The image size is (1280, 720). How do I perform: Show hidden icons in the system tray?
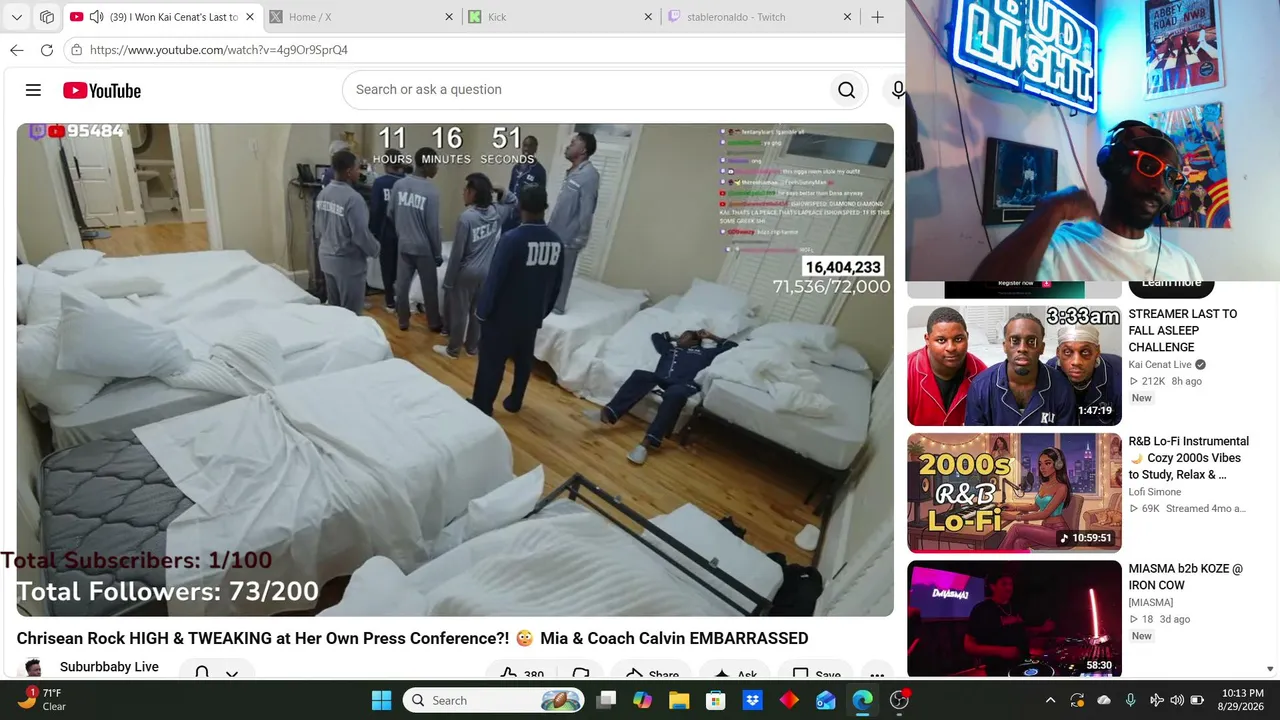[1050, 700]
